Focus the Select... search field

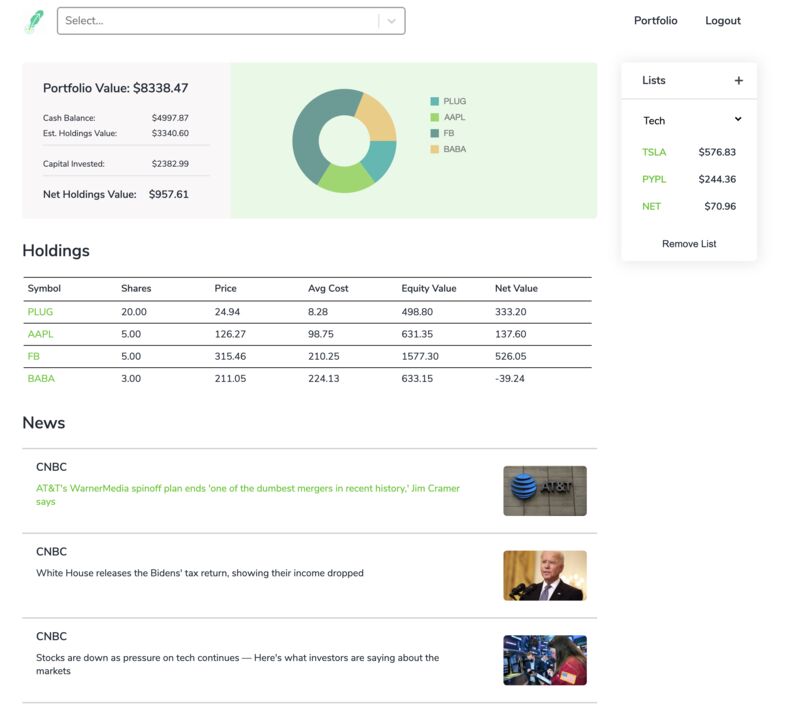pyautogui.click(x=231, y=21)
